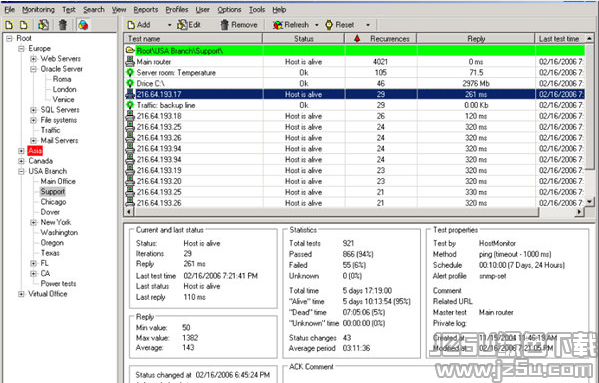Collapse the Root tree node
The image size is (599, 383).
point(9,39)
